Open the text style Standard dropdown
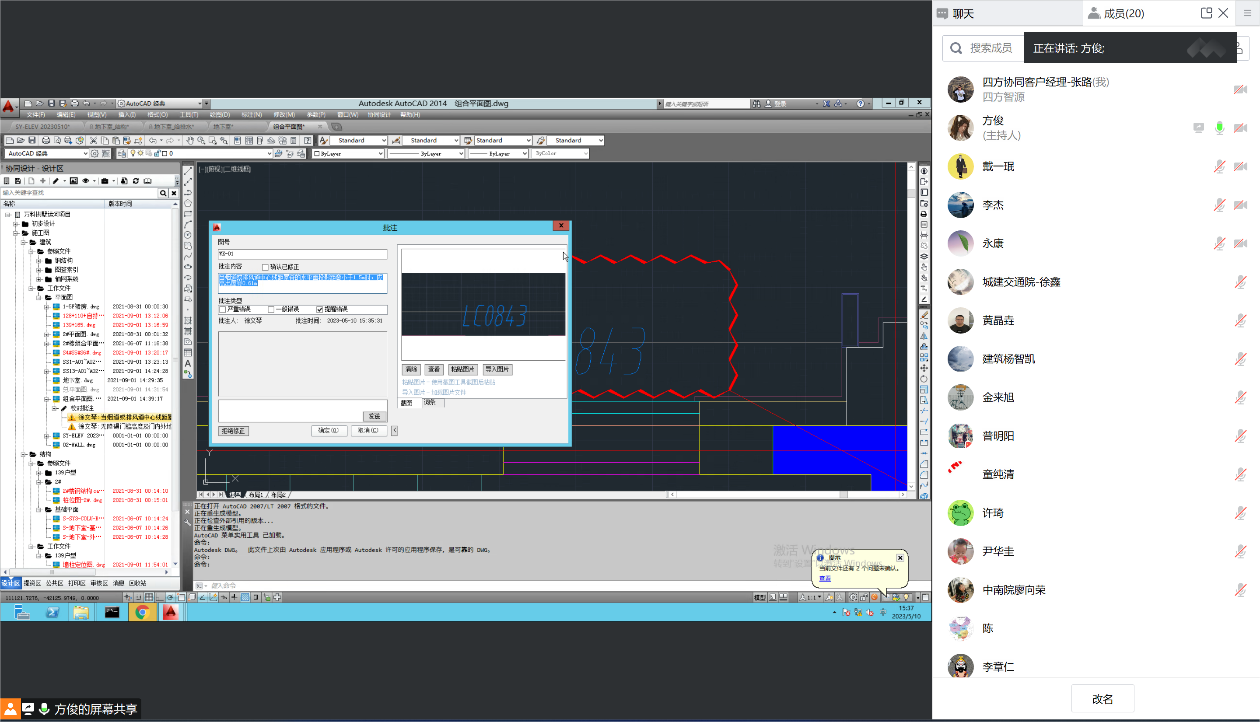 (x=359, y=140)
